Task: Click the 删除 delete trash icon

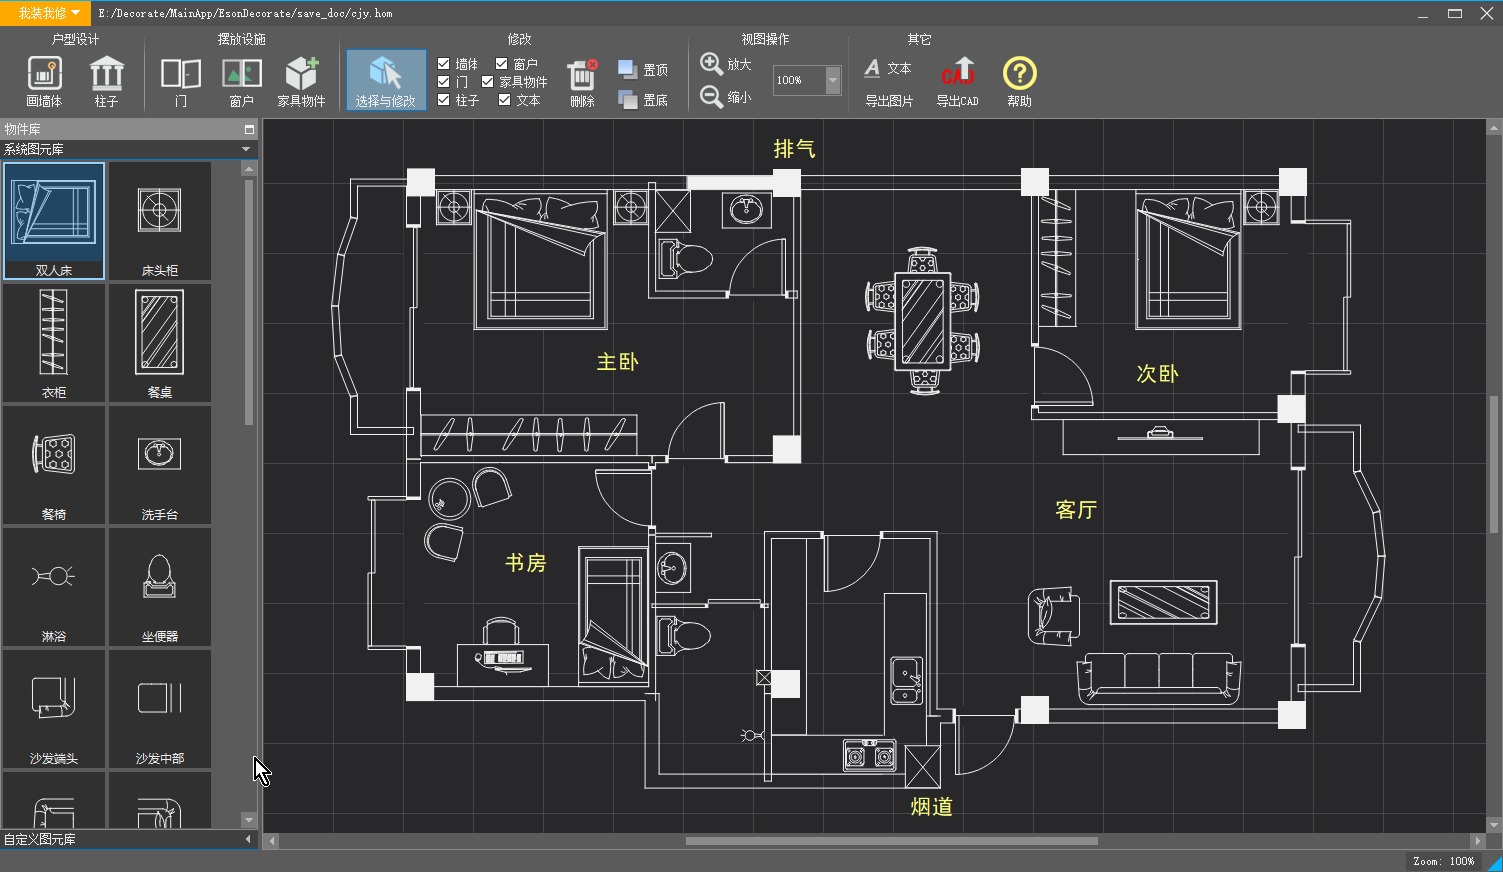Action: click(582, 81)
